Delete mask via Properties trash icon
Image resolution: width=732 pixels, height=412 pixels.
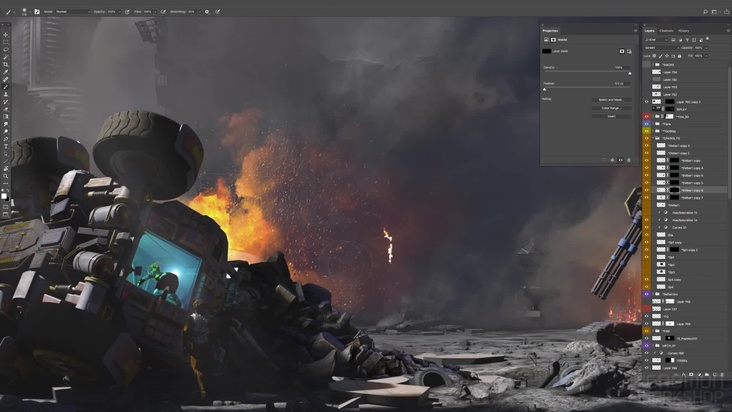pyautogui.click(x=629, y=161)
